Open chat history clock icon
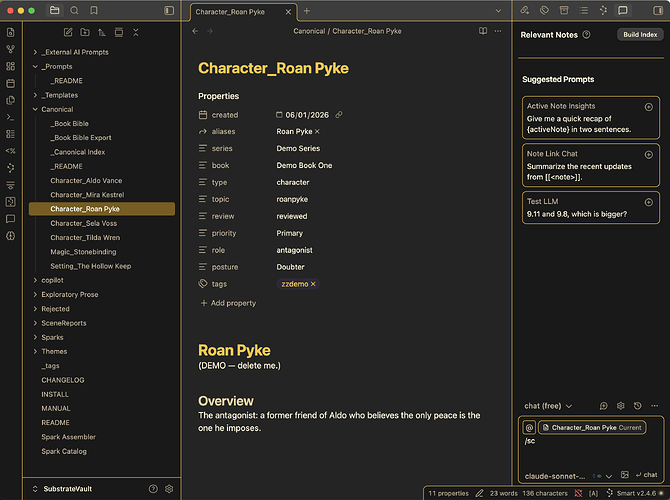The width and height of the screenshot is (670, 500). pyautogui.click(x=638, y=406)
